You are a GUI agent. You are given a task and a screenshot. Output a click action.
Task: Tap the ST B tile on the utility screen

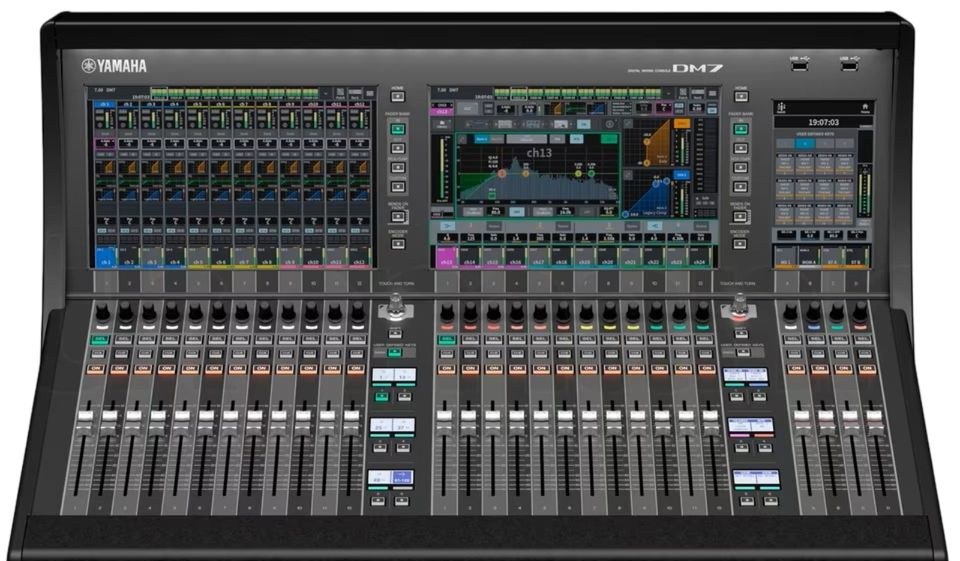click(856, 257)
